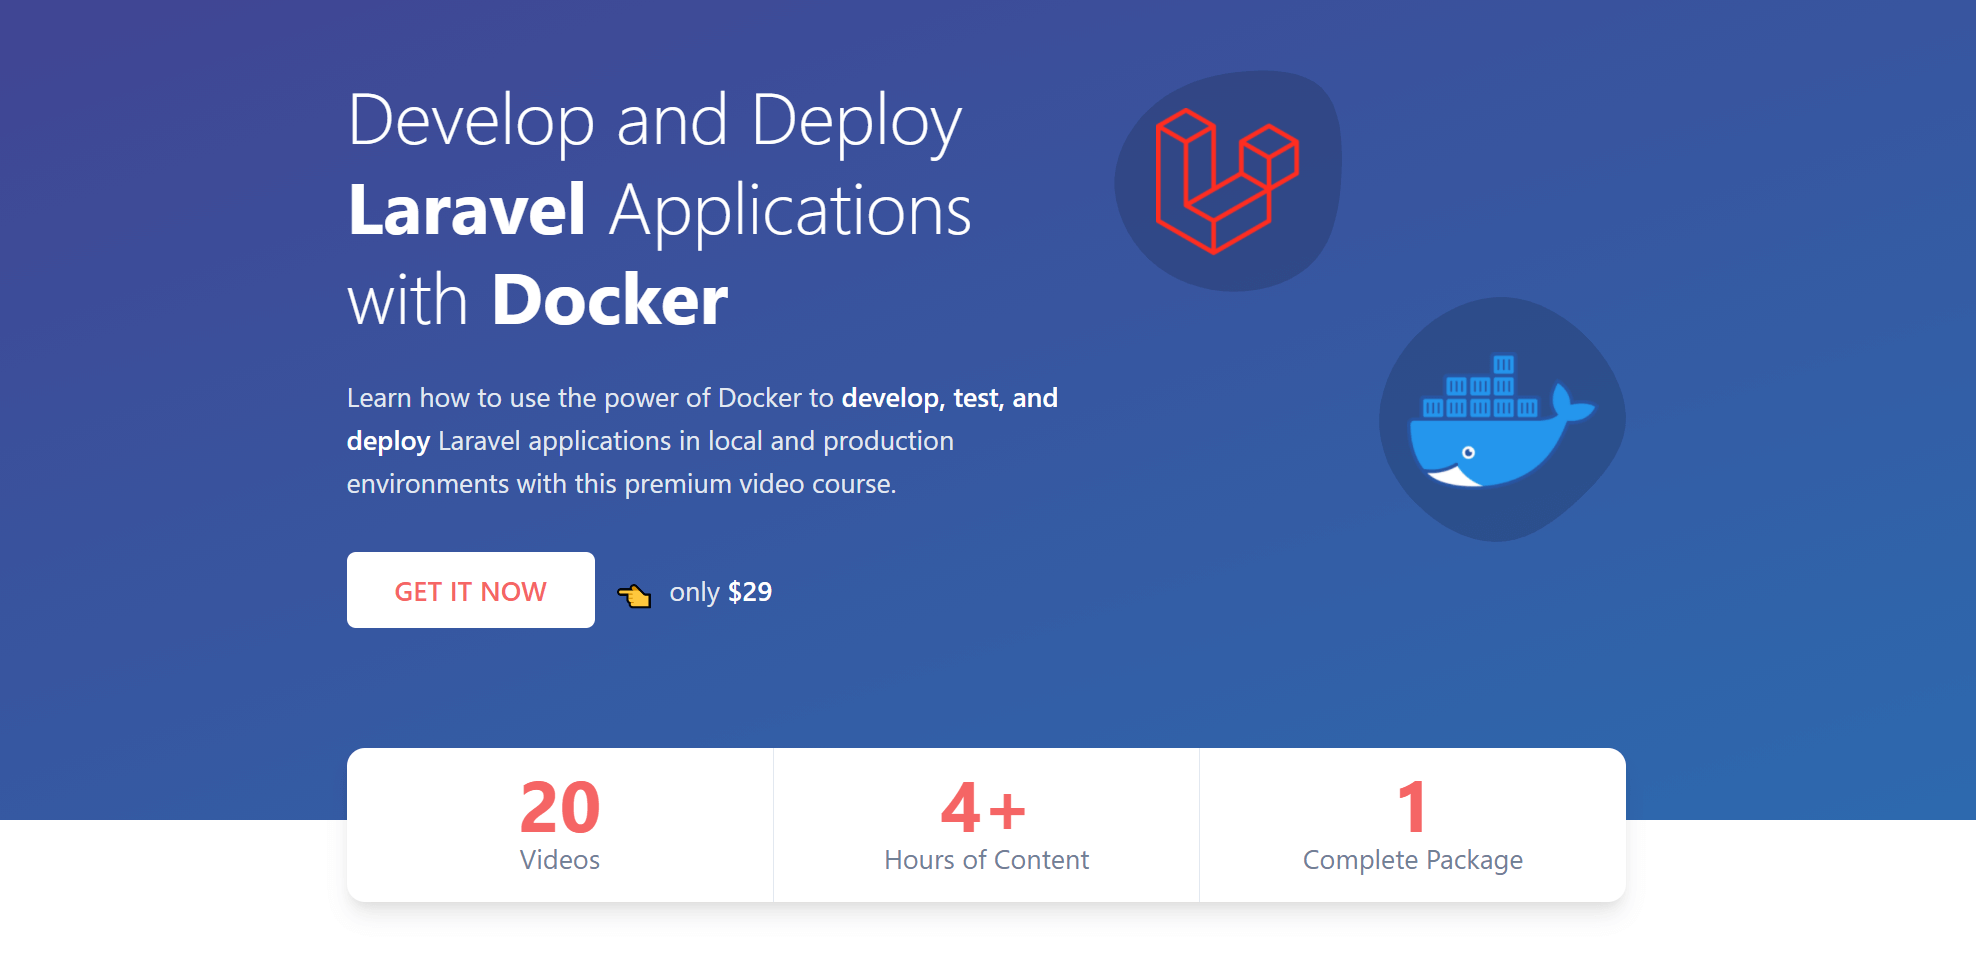The image size is (1976, 980).
Task: Click the bold 'deploy' word in description
Action: (388, 442)
